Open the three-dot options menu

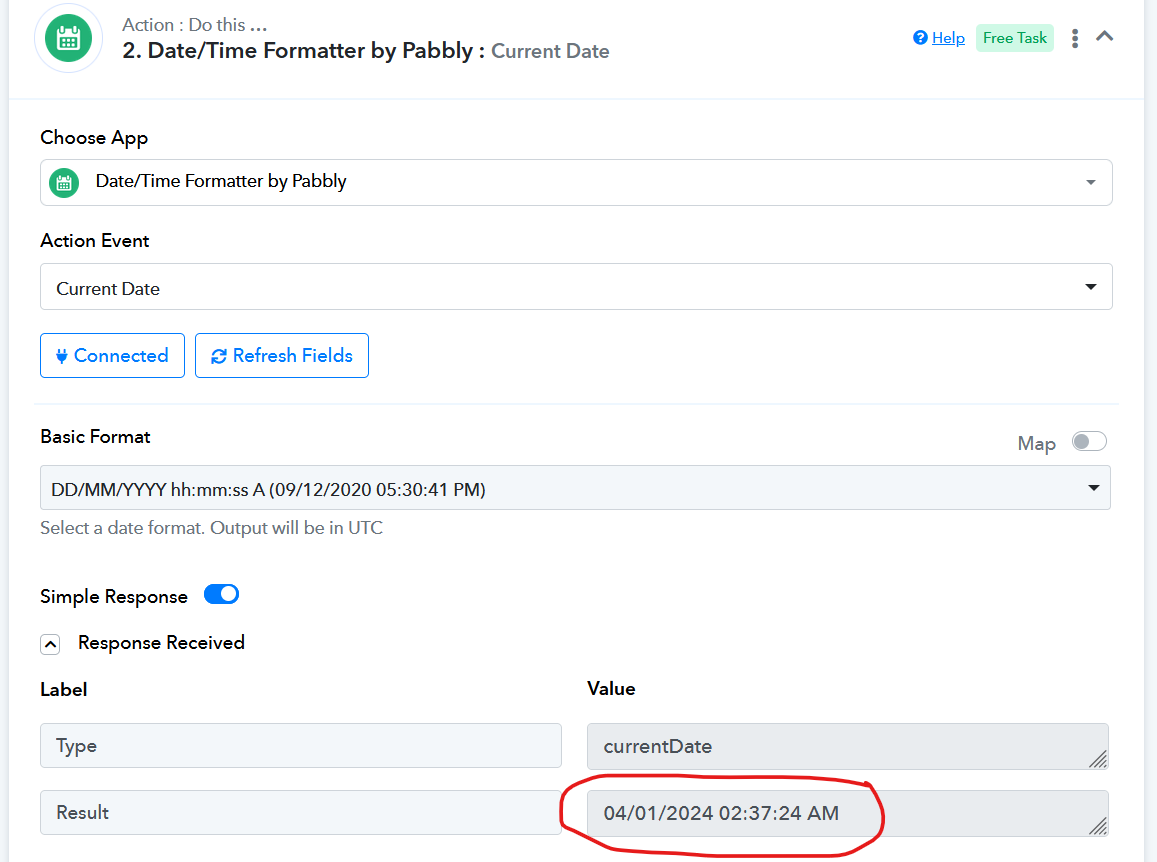pos(1075,38)
